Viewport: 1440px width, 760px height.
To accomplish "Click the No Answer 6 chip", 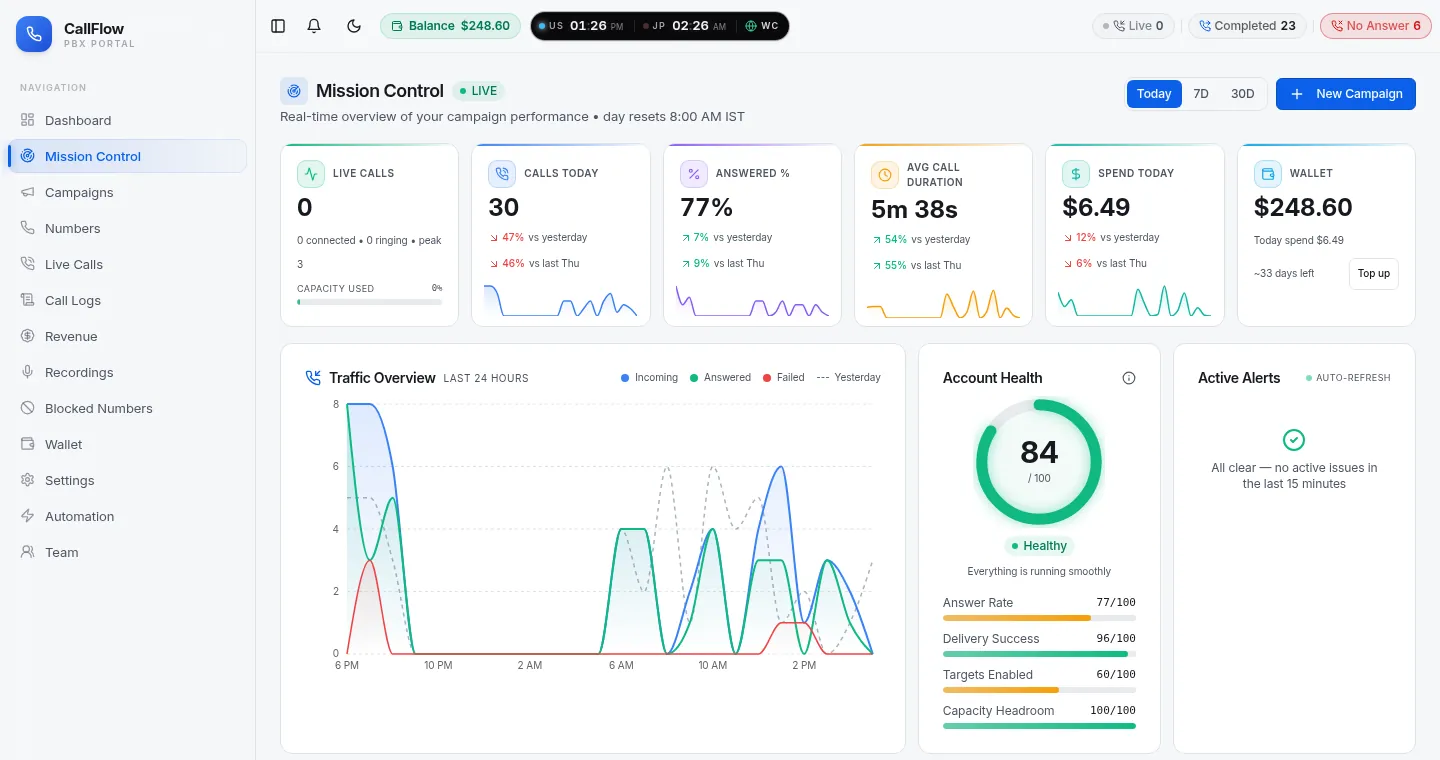I will [1376, 26].
